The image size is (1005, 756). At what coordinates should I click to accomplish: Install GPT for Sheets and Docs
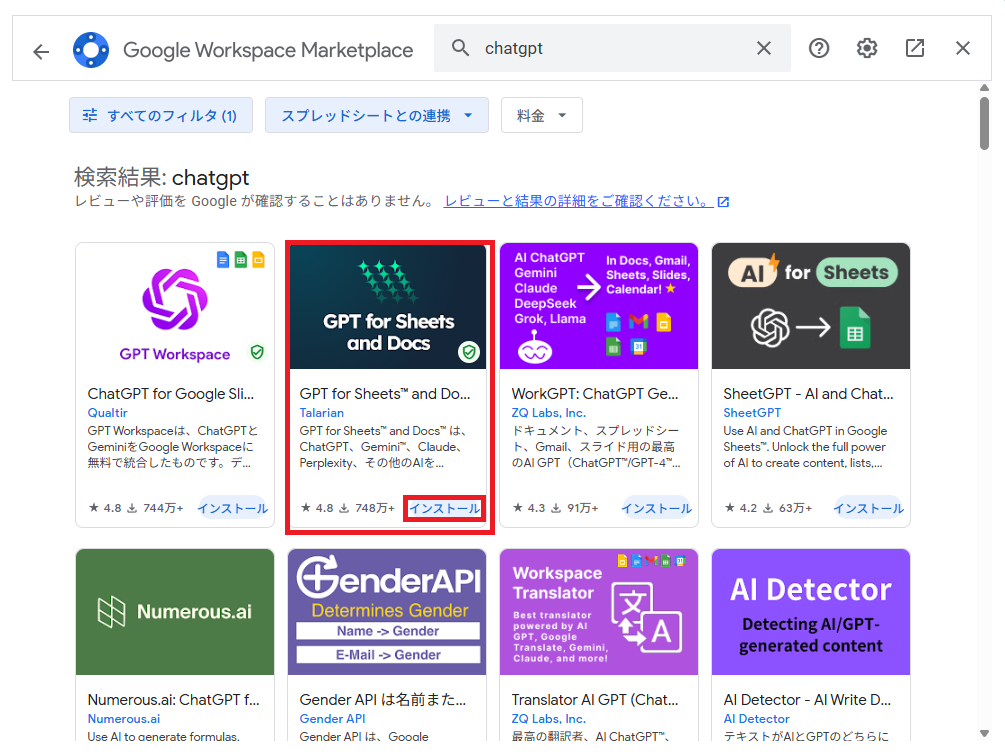pyautogui.click(x=444, y=508)
